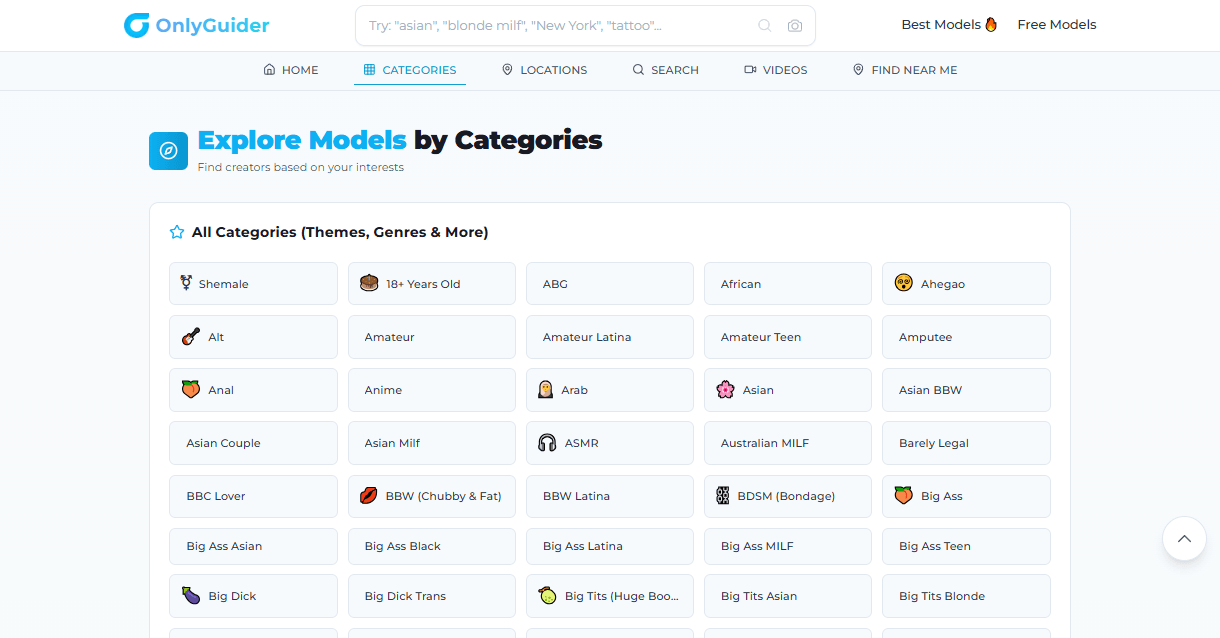This screenshot has width=1220, height=638.
Task: Click the headphones icon on the ASMR category
Action: (547, 443)
